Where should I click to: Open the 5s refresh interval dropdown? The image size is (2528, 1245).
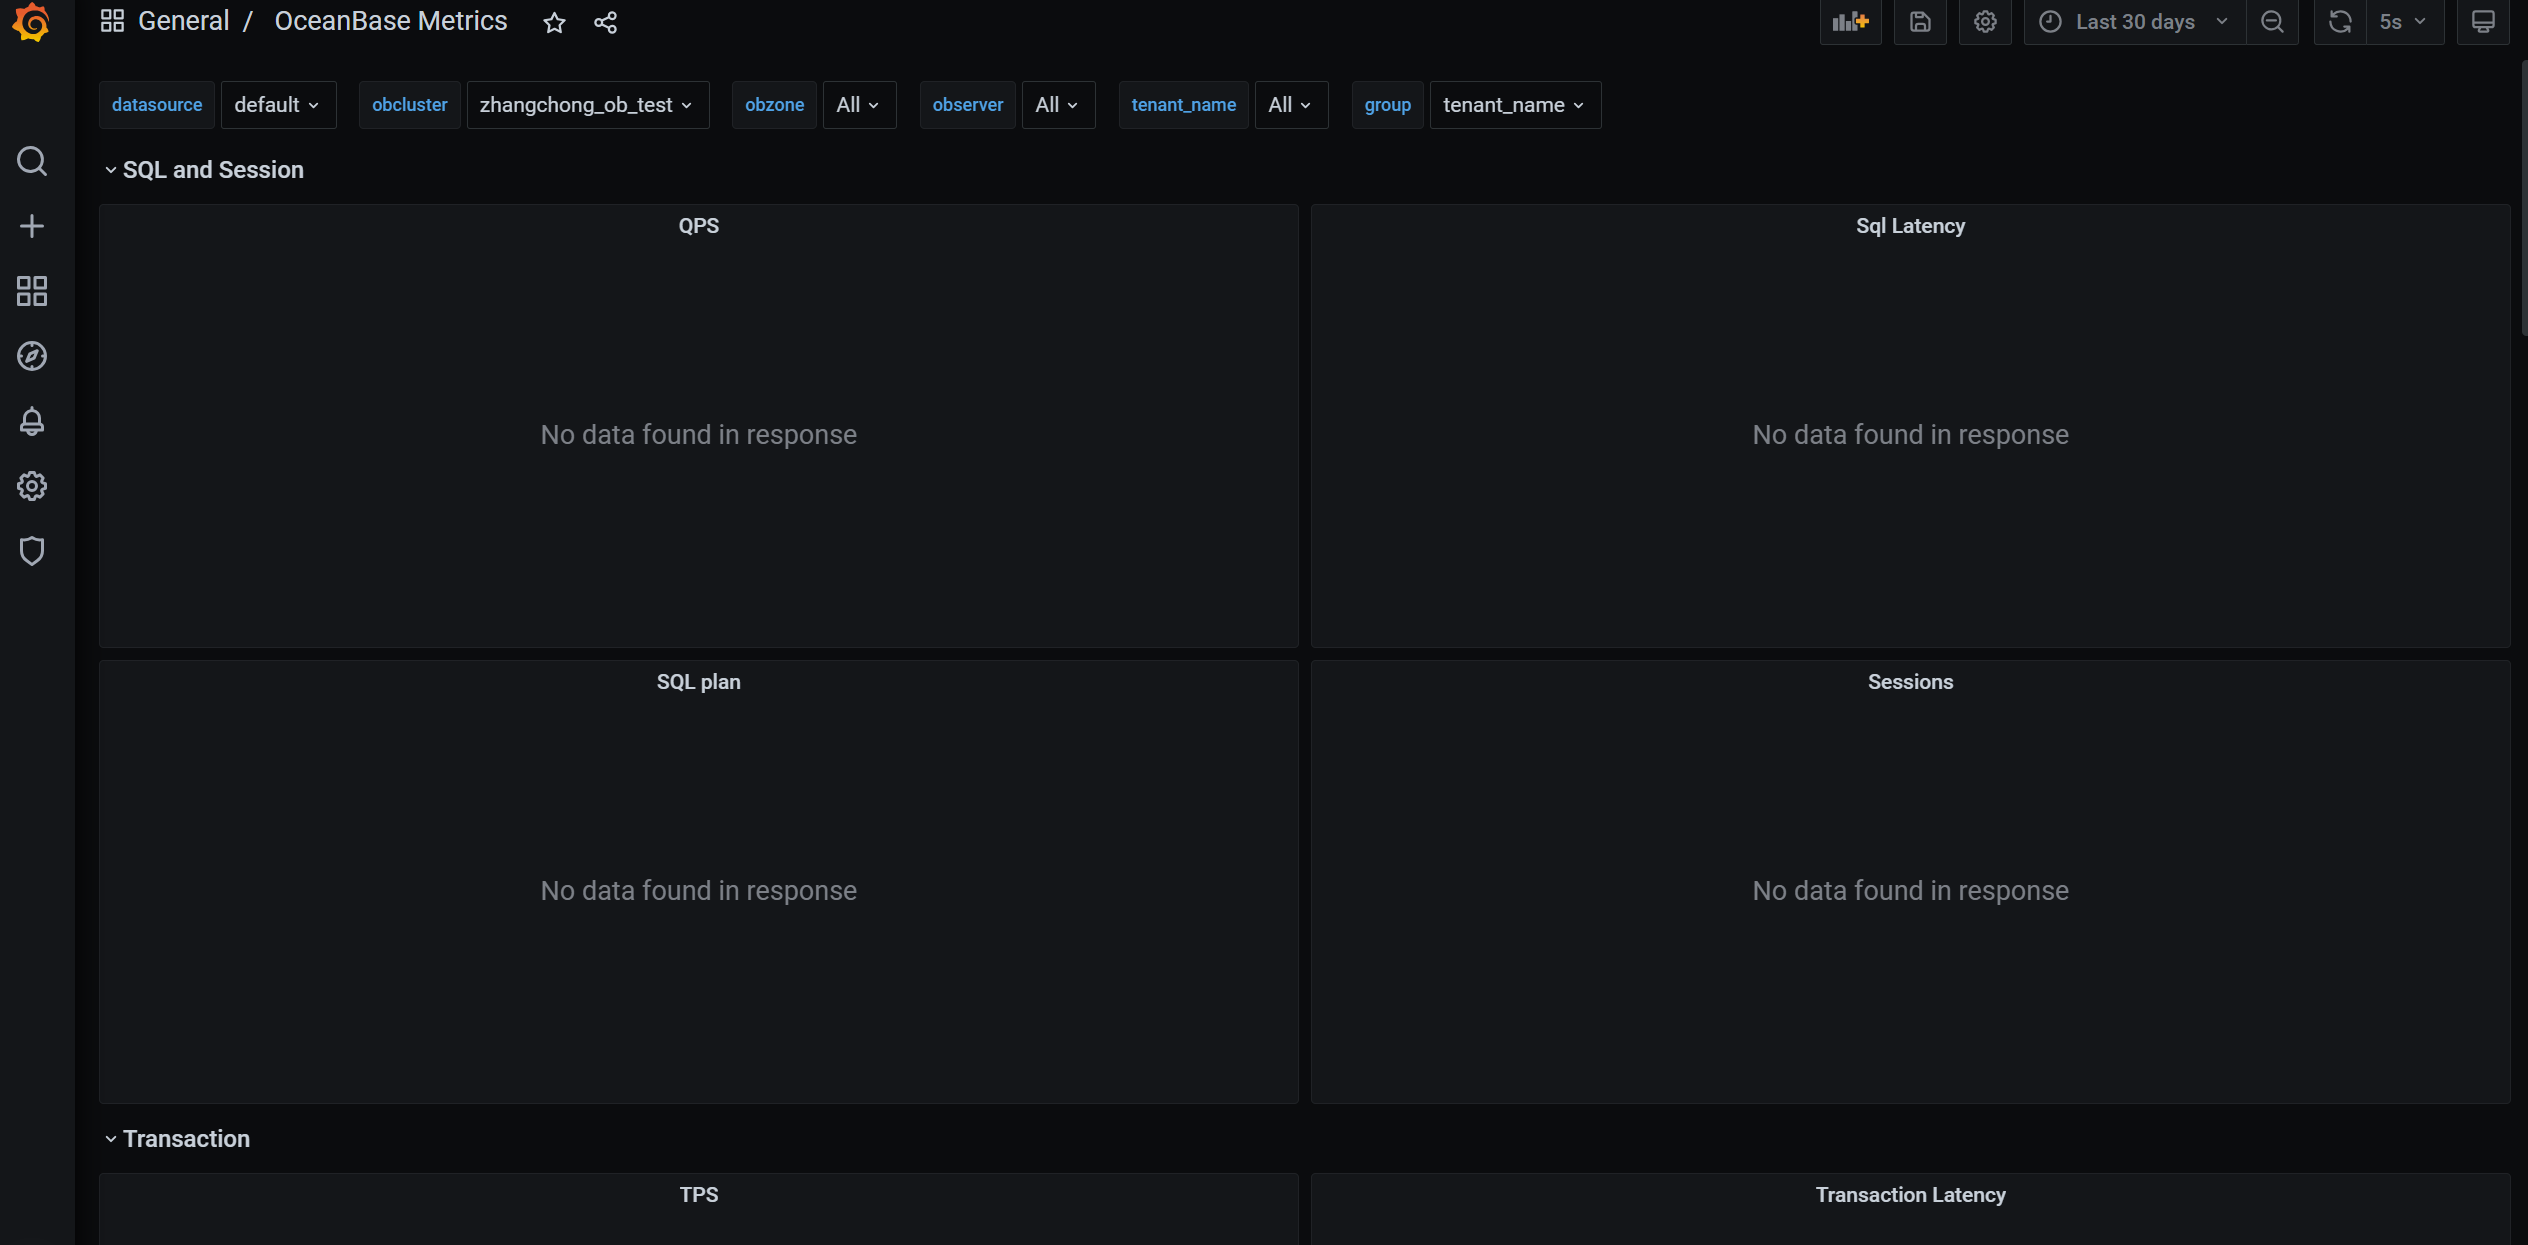(2403, 22)
